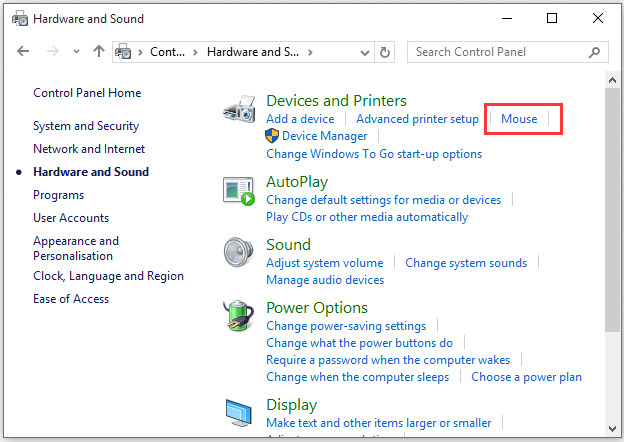Open the recent locations dropdown arrow

(x=76, y=52)
